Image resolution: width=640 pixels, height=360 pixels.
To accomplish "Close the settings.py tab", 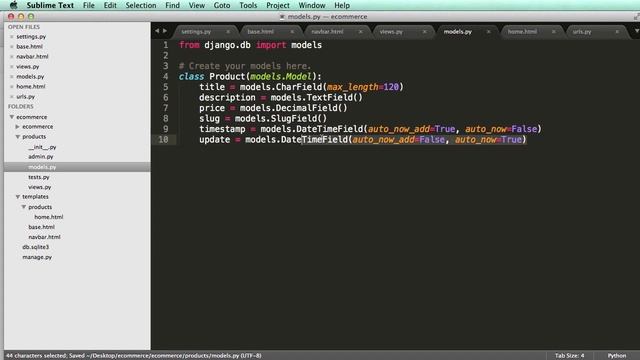I will (228, 31).
